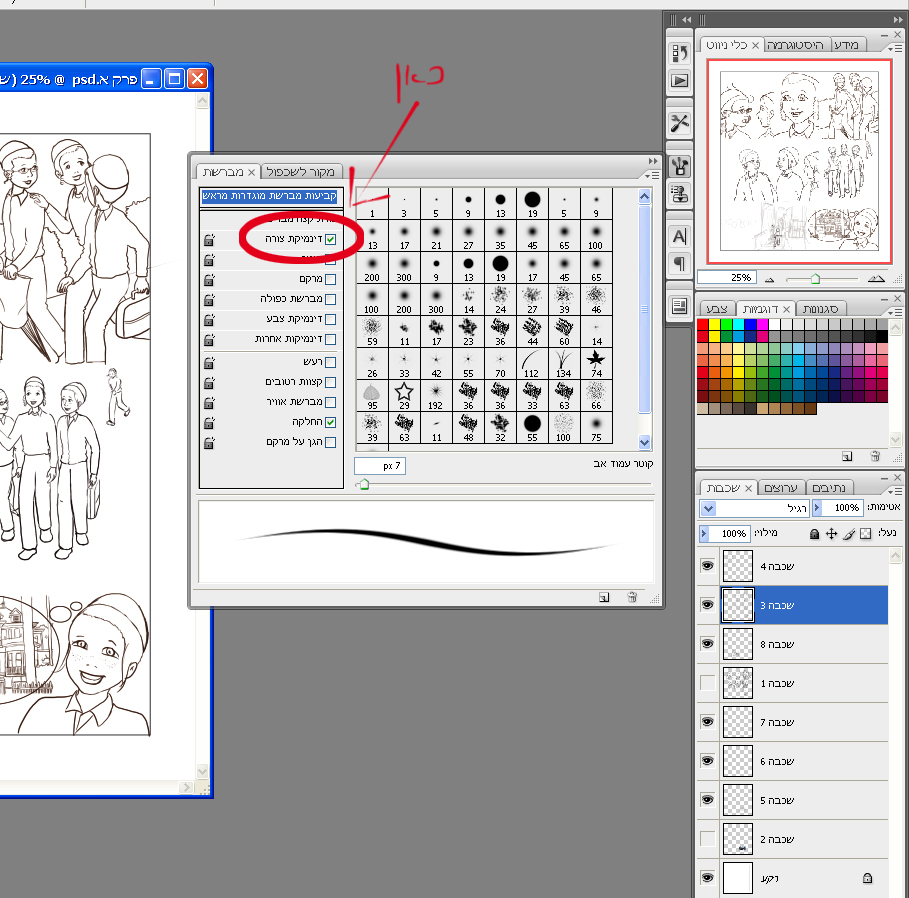Click the trash icon in Brushes panel
This screenshot has height=898, width=909.
click(632, 597)
